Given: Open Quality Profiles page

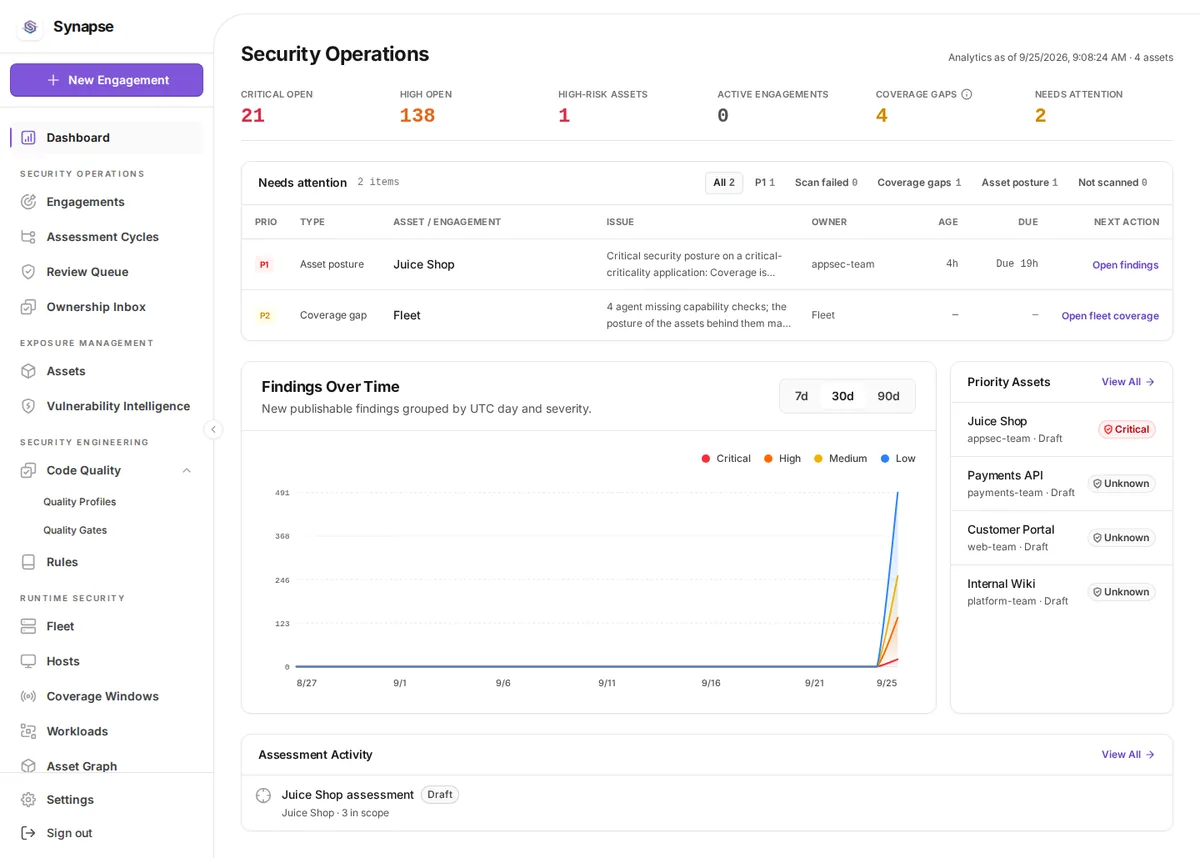Looking at the screenshot, I should (80, 502).
